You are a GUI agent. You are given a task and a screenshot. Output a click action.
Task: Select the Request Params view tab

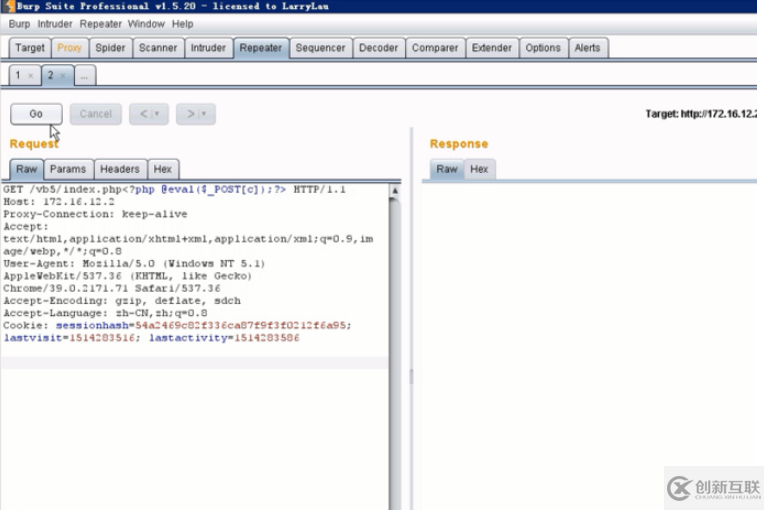pyautogui.click(x=68, y=169)
